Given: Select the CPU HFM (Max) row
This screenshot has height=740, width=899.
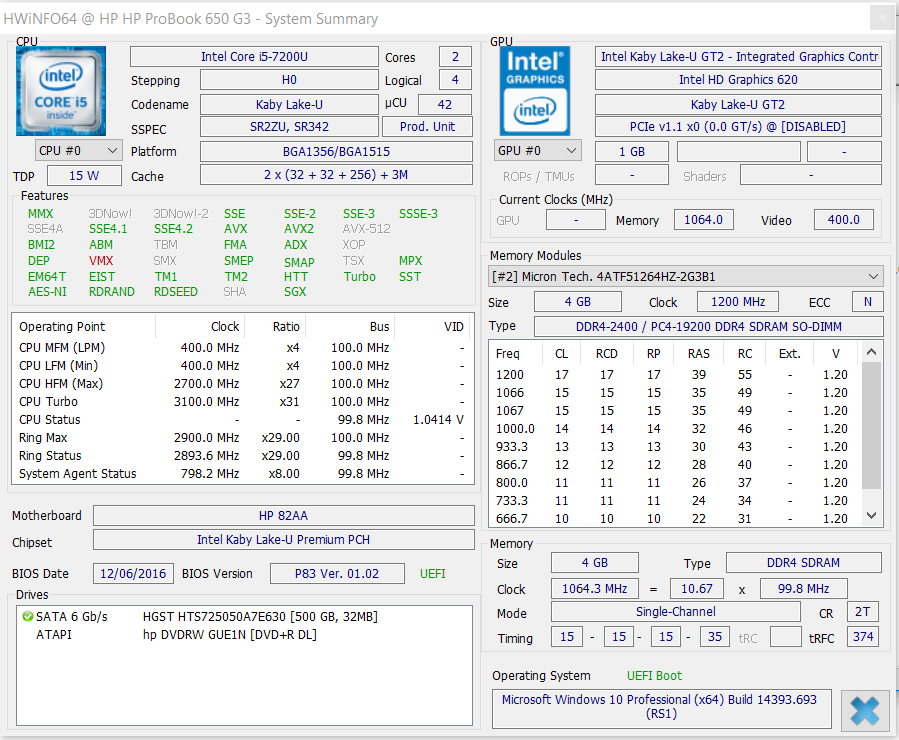Looking at the screenshot, I should coord(243,384).
